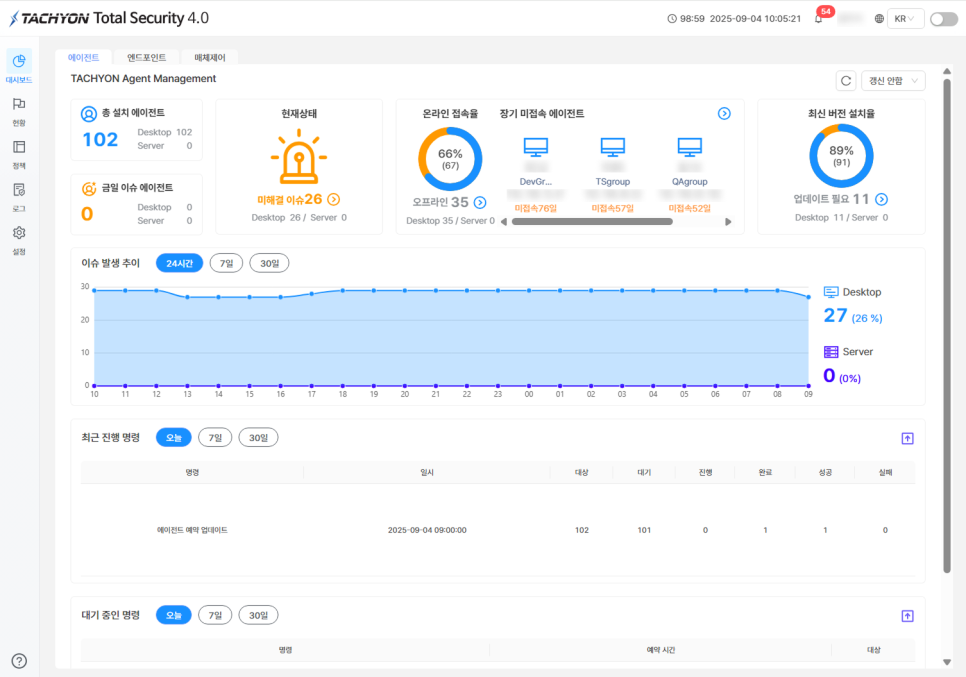Open the 미해결 이슈 26 arrow link

click(333, 199)
